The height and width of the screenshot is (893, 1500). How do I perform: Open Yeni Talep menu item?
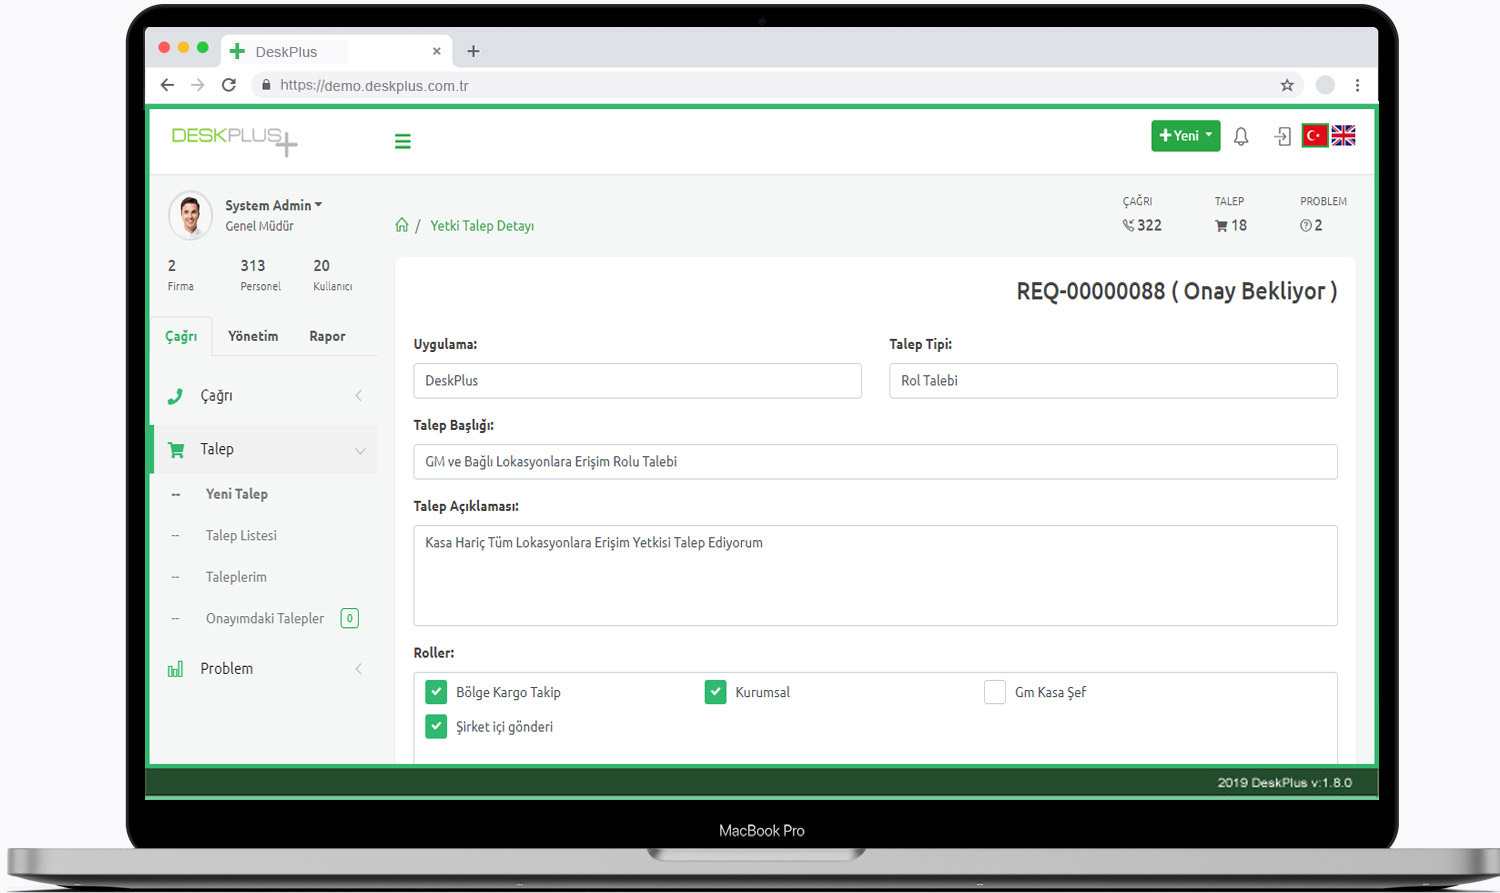point(237,494)
